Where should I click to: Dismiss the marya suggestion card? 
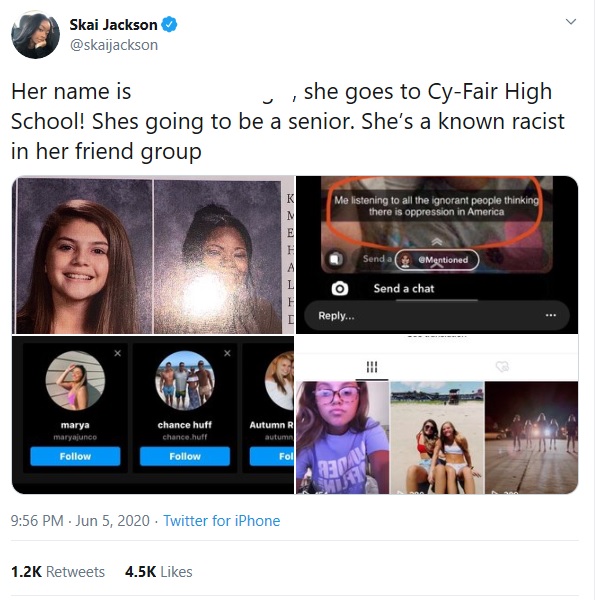tap(117, 353)
